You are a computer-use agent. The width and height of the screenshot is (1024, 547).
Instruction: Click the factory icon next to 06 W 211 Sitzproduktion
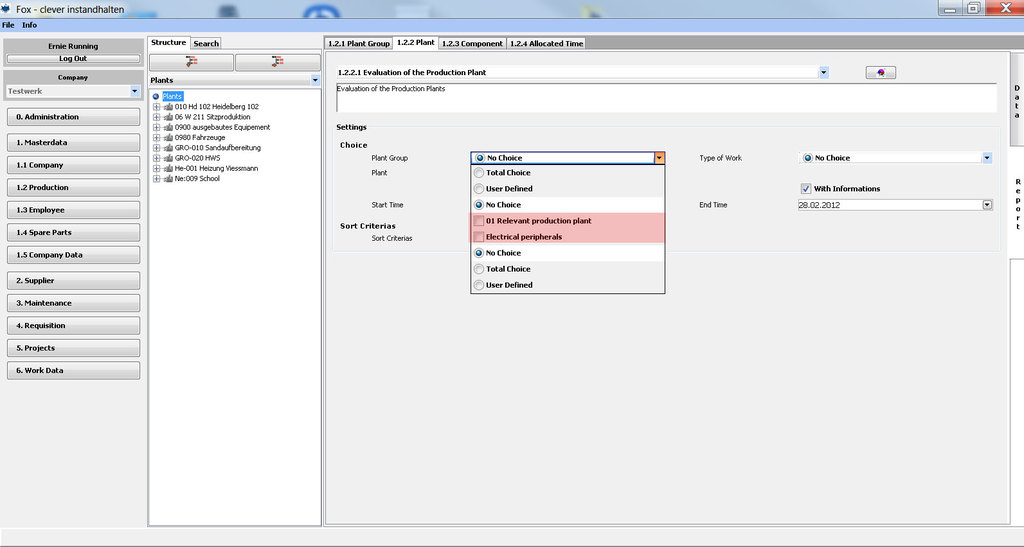coord(167,117)
